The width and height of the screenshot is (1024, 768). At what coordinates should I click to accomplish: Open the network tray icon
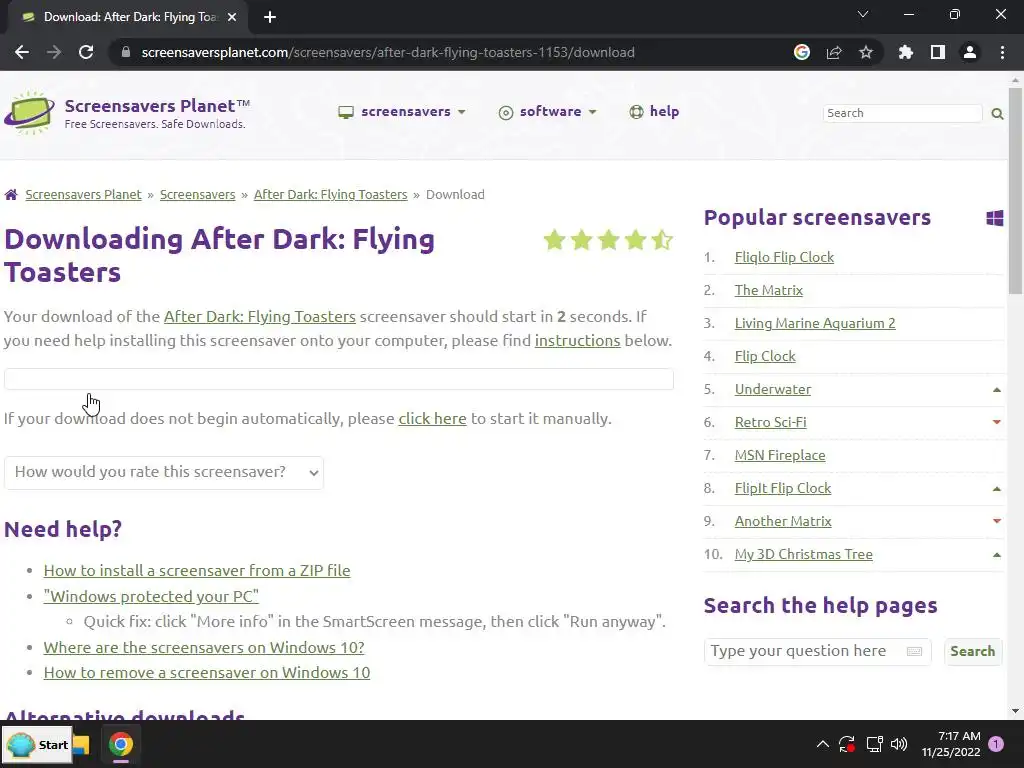[x=874, y=744]
